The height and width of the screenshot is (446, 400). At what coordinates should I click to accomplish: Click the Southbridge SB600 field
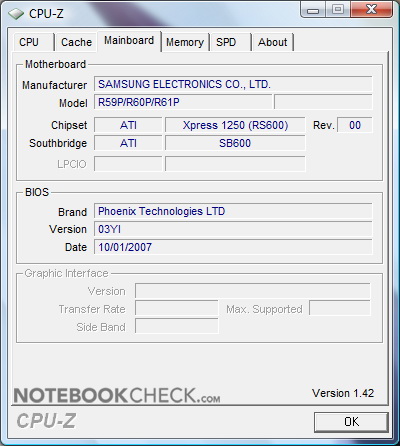pos(235,143)
